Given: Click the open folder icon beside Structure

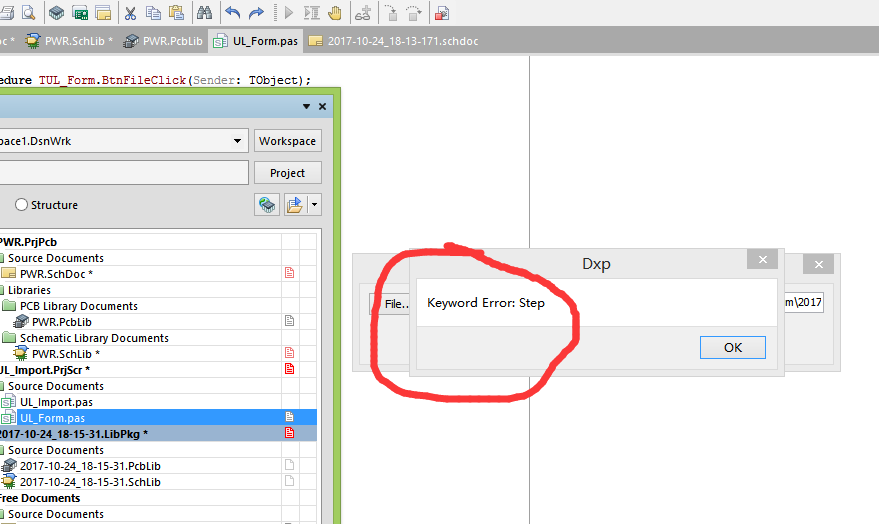Looking at the screenshot, I should pyautogui.click(x=295, y=205).
